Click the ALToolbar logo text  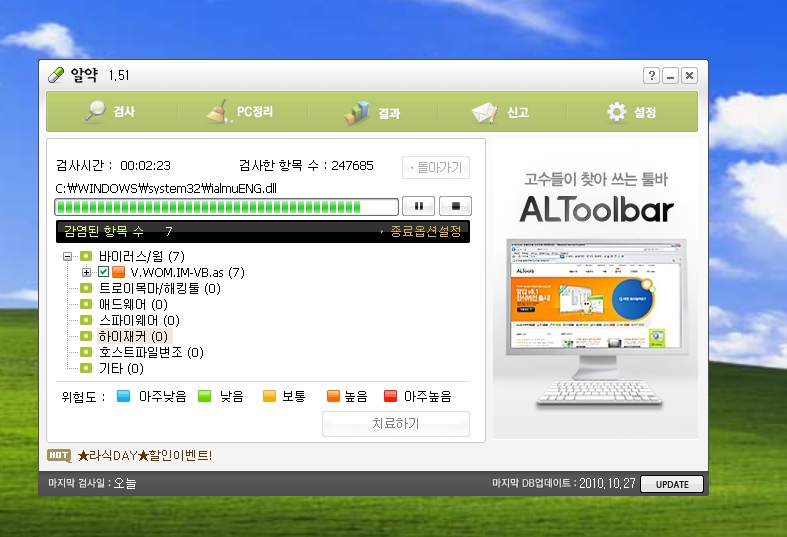[596, 209]
